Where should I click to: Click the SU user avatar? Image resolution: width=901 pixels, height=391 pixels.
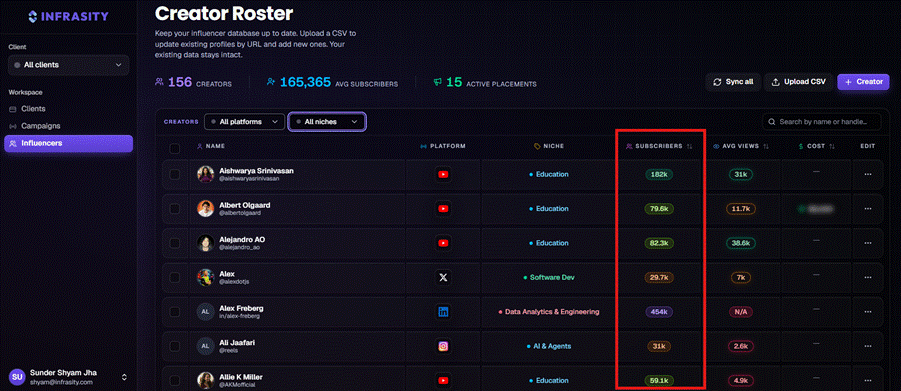(x=17, y=377)
